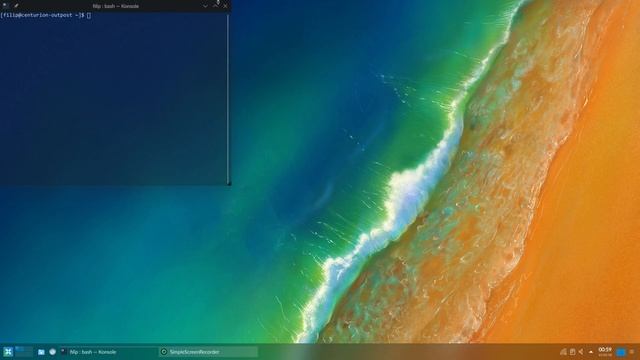Open the panel settings hamburger icon
This screenshot has height=360, width=640.
tap(632, 352)
